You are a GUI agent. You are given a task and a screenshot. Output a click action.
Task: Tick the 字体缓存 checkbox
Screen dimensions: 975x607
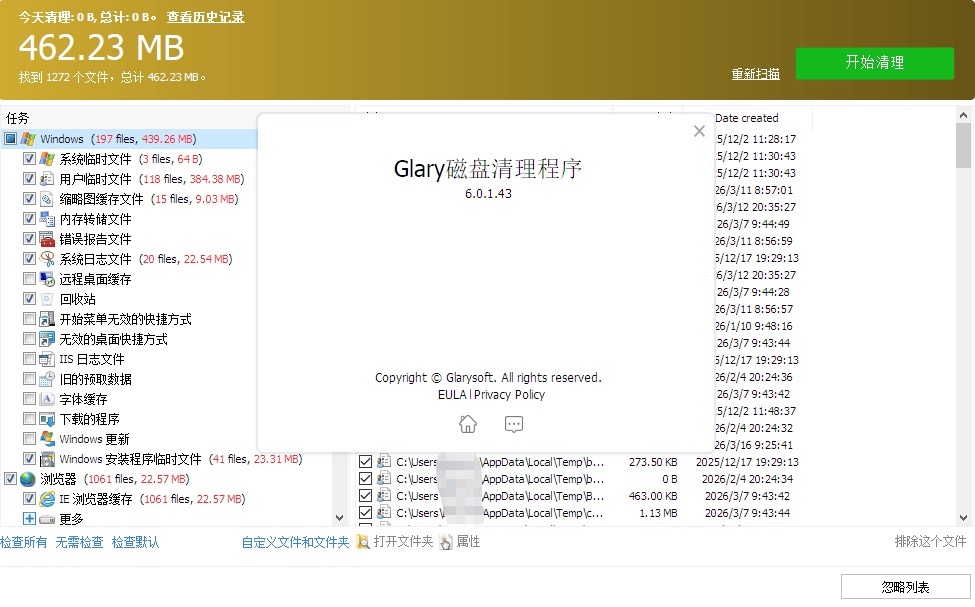click(29, 399)
